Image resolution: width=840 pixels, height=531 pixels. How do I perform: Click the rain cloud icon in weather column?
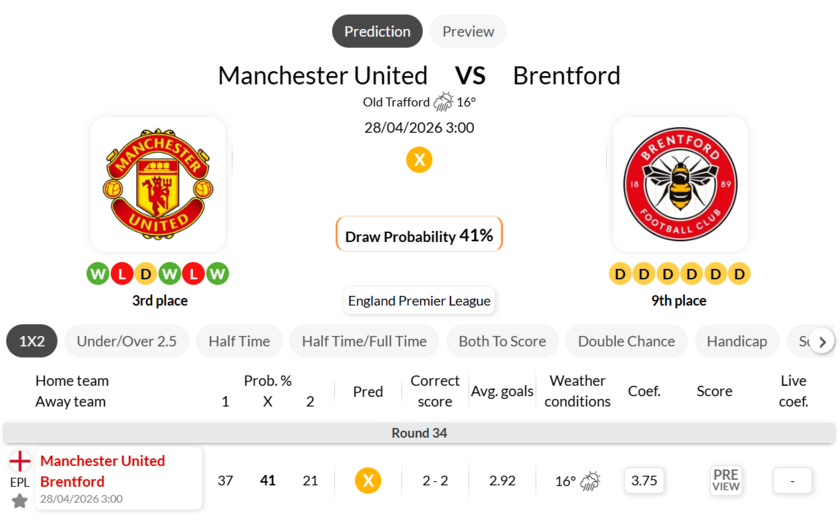tap(590, 481)
